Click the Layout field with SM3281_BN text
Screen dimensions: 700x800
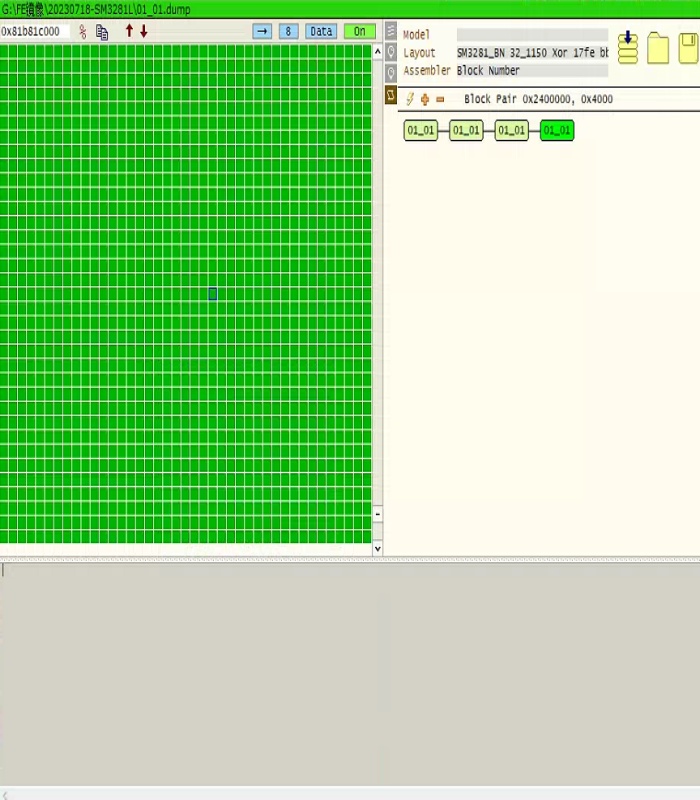point(532,53)
